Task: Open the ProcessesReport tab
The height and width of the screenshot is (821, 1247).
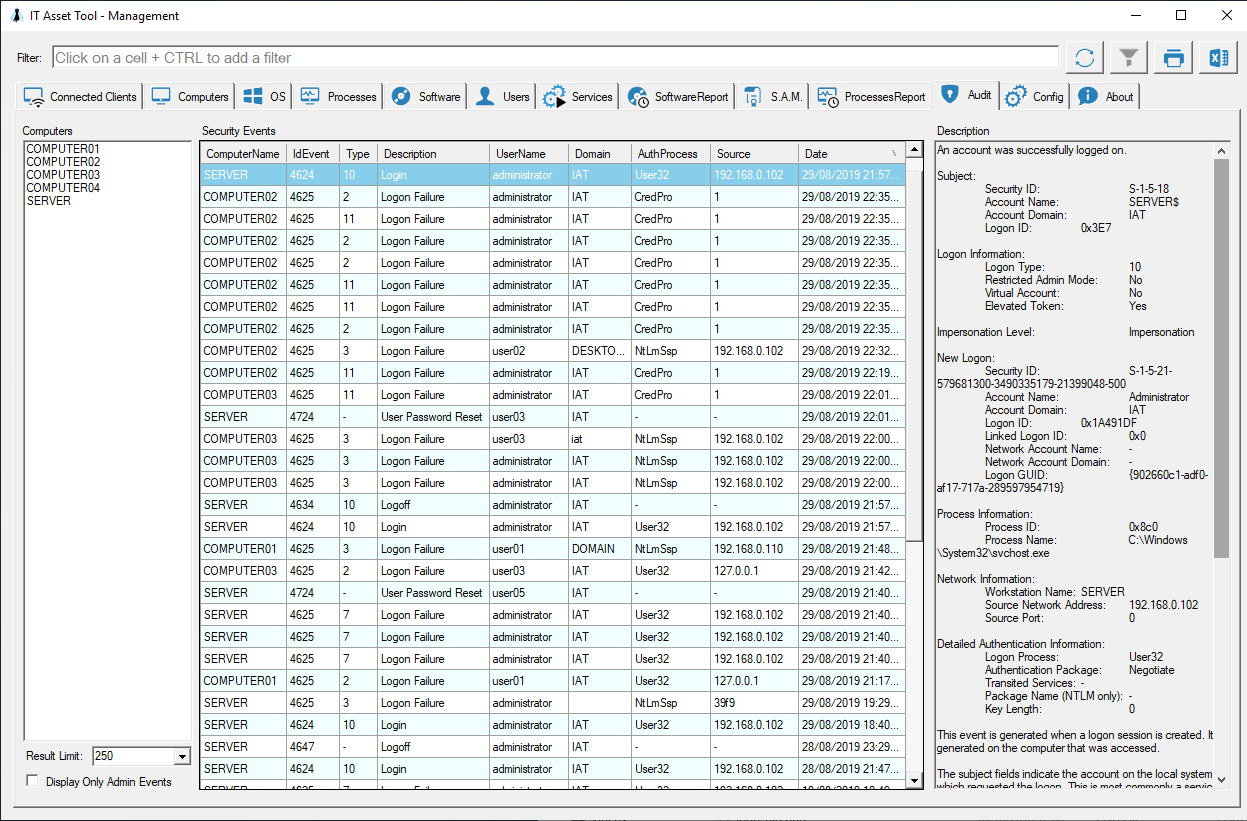Action: tap(871, 97)
